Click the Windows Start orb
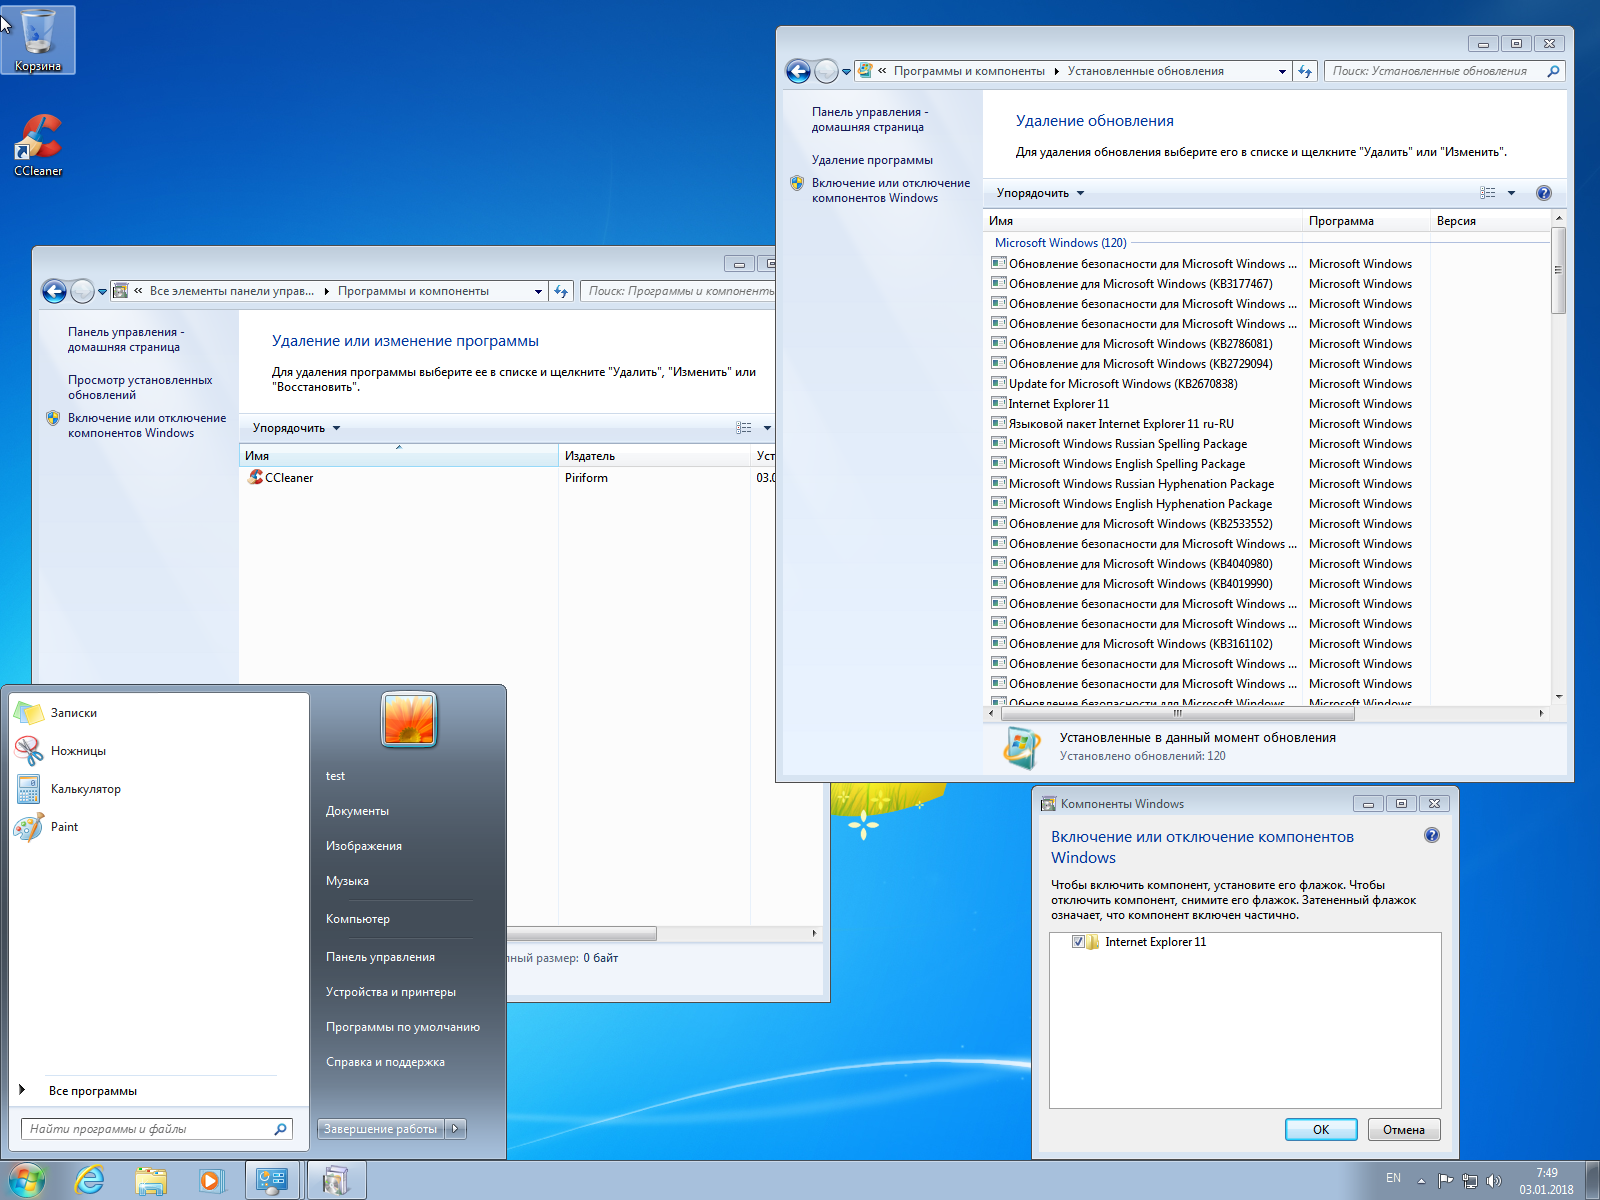This screenshot has height=1200, width=1600. (x=26, y=1181)
